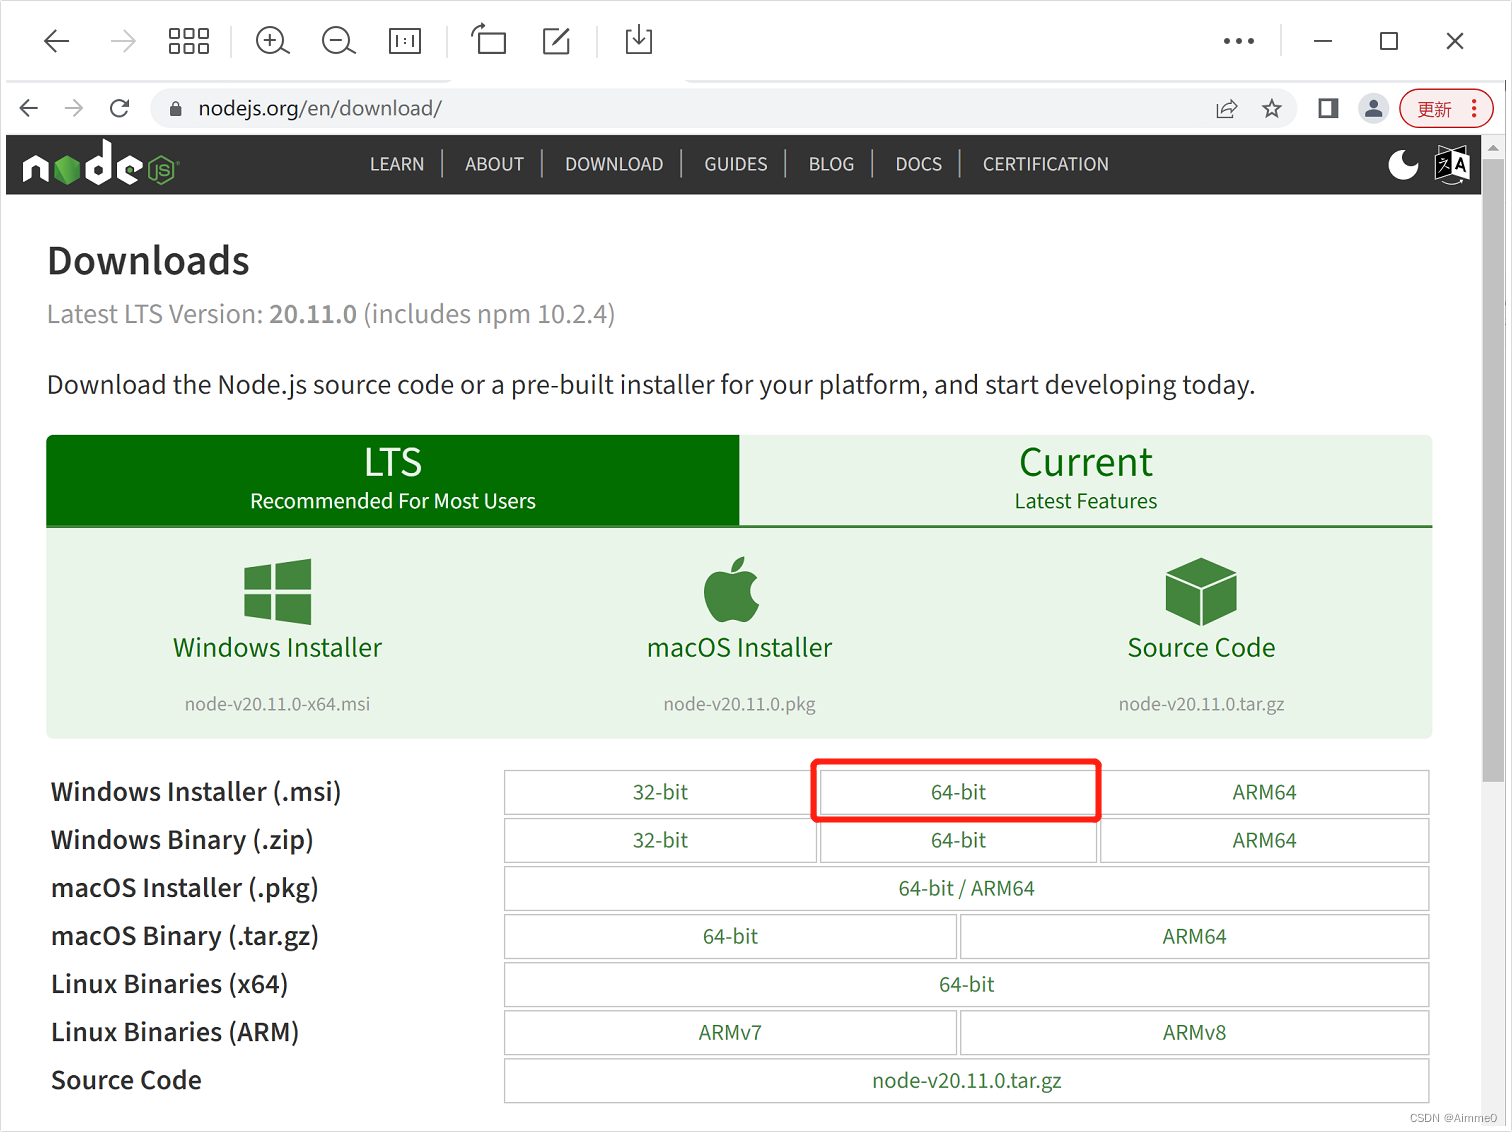The width and height of the screenshot is (1512, 1132).
Task: Click the macOS Installer heading link
Action: [x=740, y=648]
